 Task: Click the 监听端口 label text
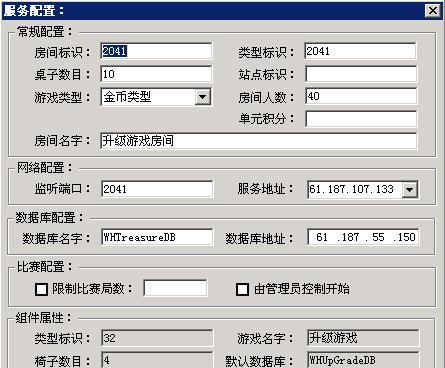(x=62, y=189)
